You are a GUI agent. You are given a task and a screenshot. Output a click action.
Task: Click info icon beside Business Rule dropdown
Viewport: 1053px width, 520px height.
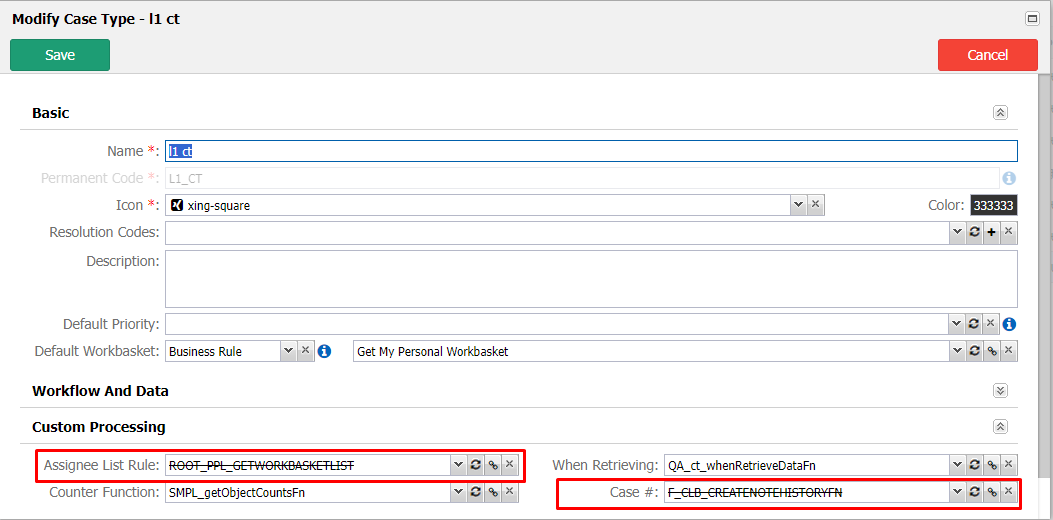click(x=324, y=351)
